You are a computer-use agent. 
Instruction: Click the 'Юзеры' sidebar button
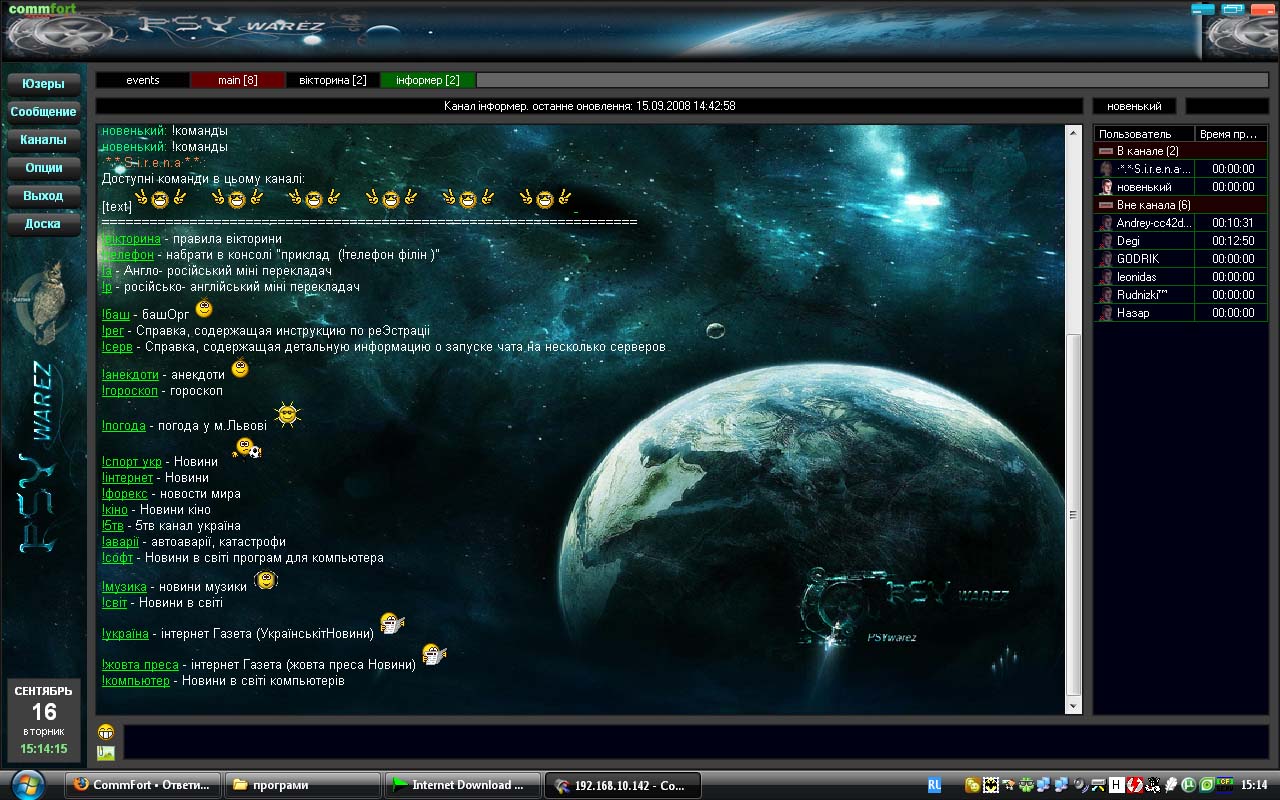click(x=43, y=84)
